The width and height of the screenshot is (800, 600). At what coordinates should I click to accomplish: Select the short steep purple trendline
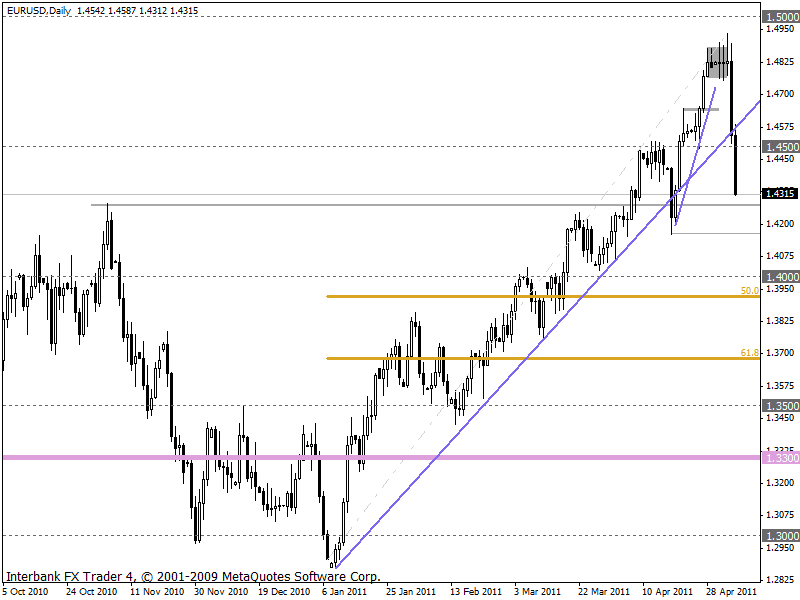point(695,157)
